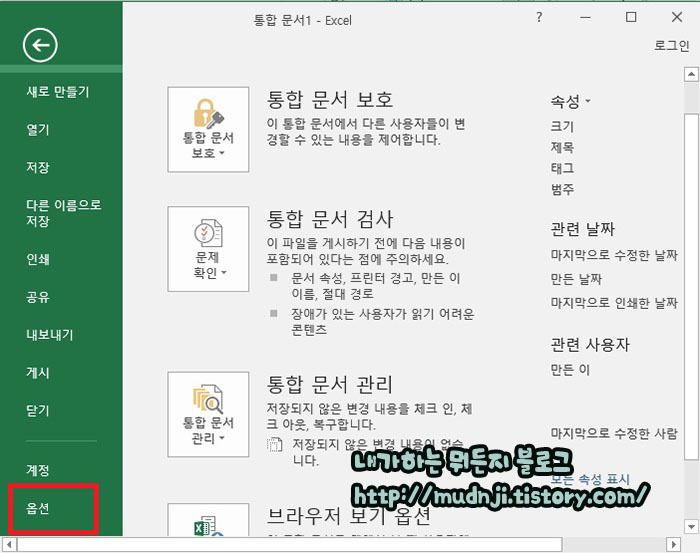Click the 브라우저 보기 옵션 heading
Screen dimensions: 700x553
coord(349,516)
